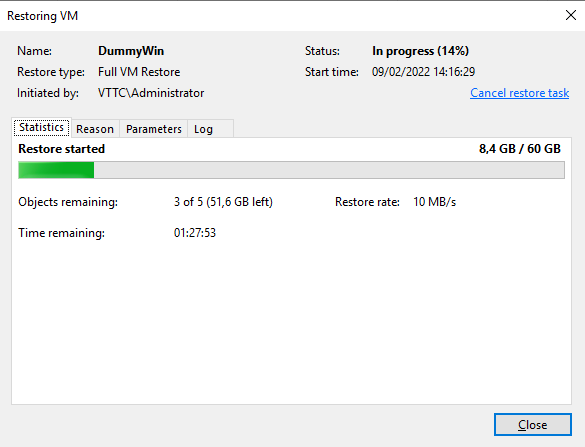
Task: Click the time remaining value 01:27:53
Action: [x=195, y=233]
